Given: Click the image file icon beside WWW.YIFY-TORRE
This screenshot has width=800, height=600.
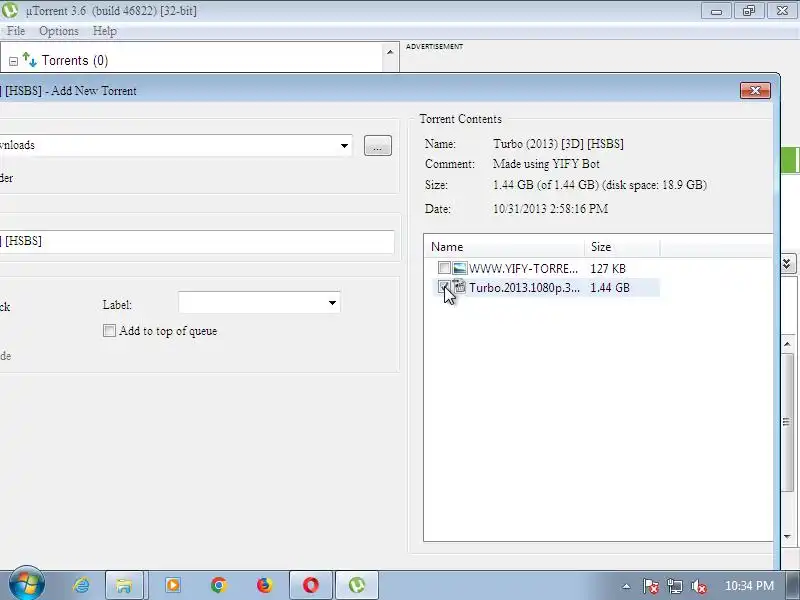Looking at the screenshot, I should pos(460,268).
